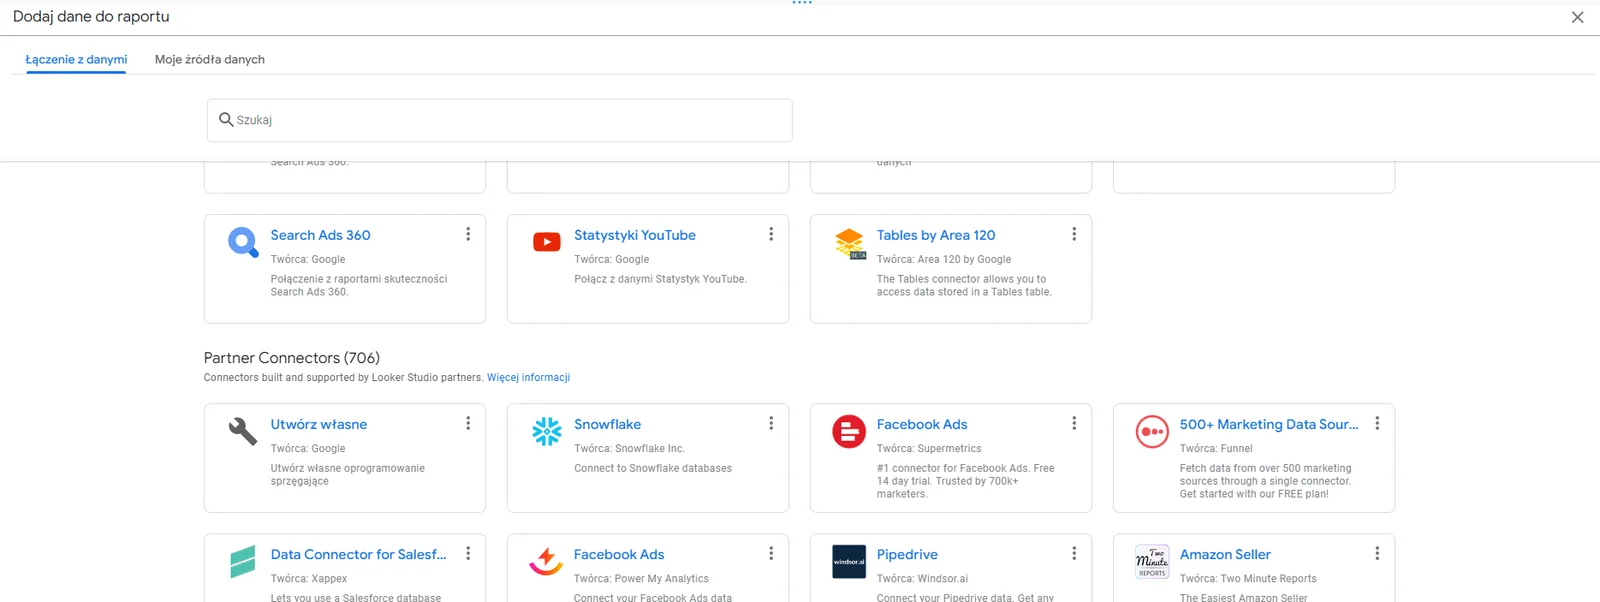
Task: Click 'Connect to Snowflake databases' description
Action: tap(653, 469)
